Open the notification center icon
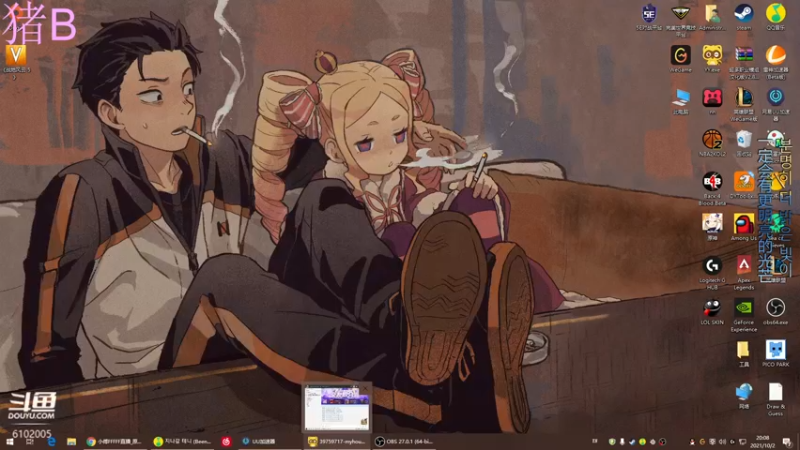Screen dimensions: 800x450 [x=787, y=442]
